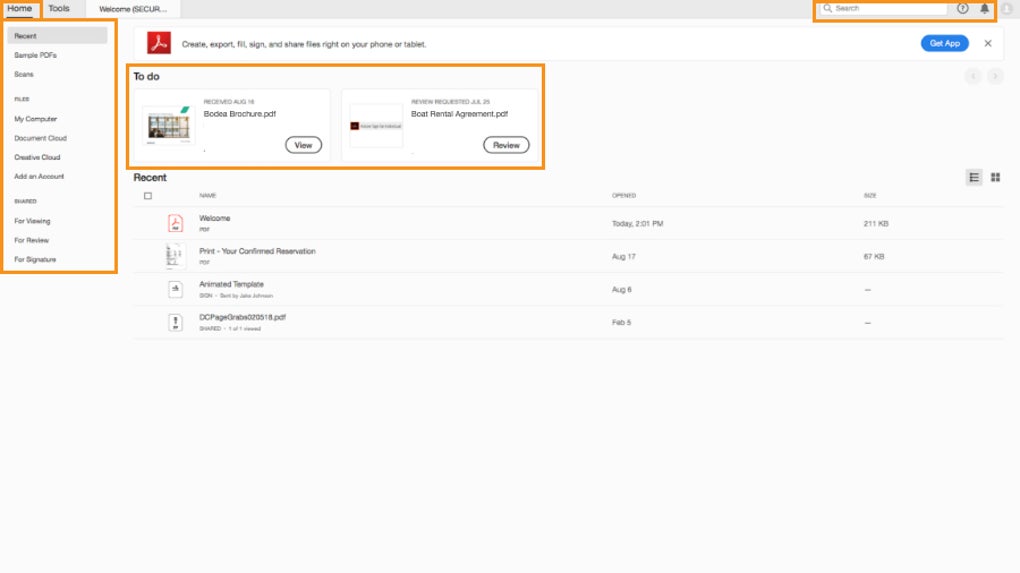Open the Welcome file name
Image resolution: width=1020 pixels, height=573 pixels.
pyautogui.click(x=215, y=218)
